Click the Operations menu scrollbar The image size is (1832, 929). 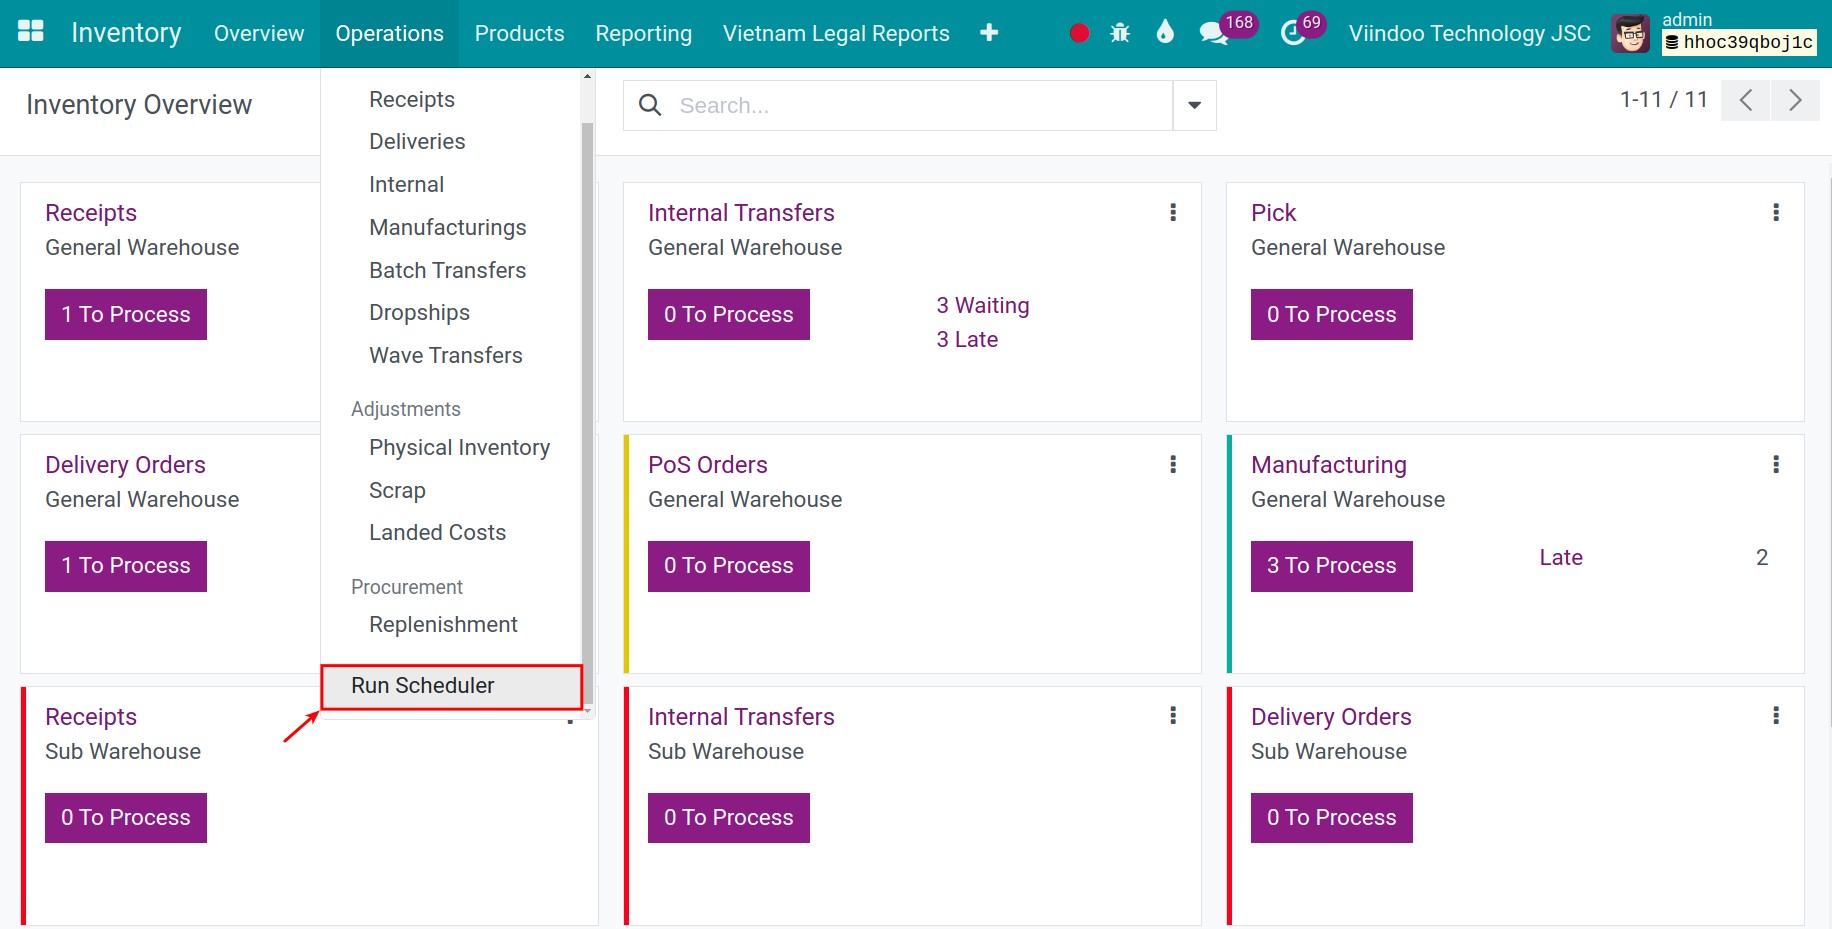click(x=587, y=400)
